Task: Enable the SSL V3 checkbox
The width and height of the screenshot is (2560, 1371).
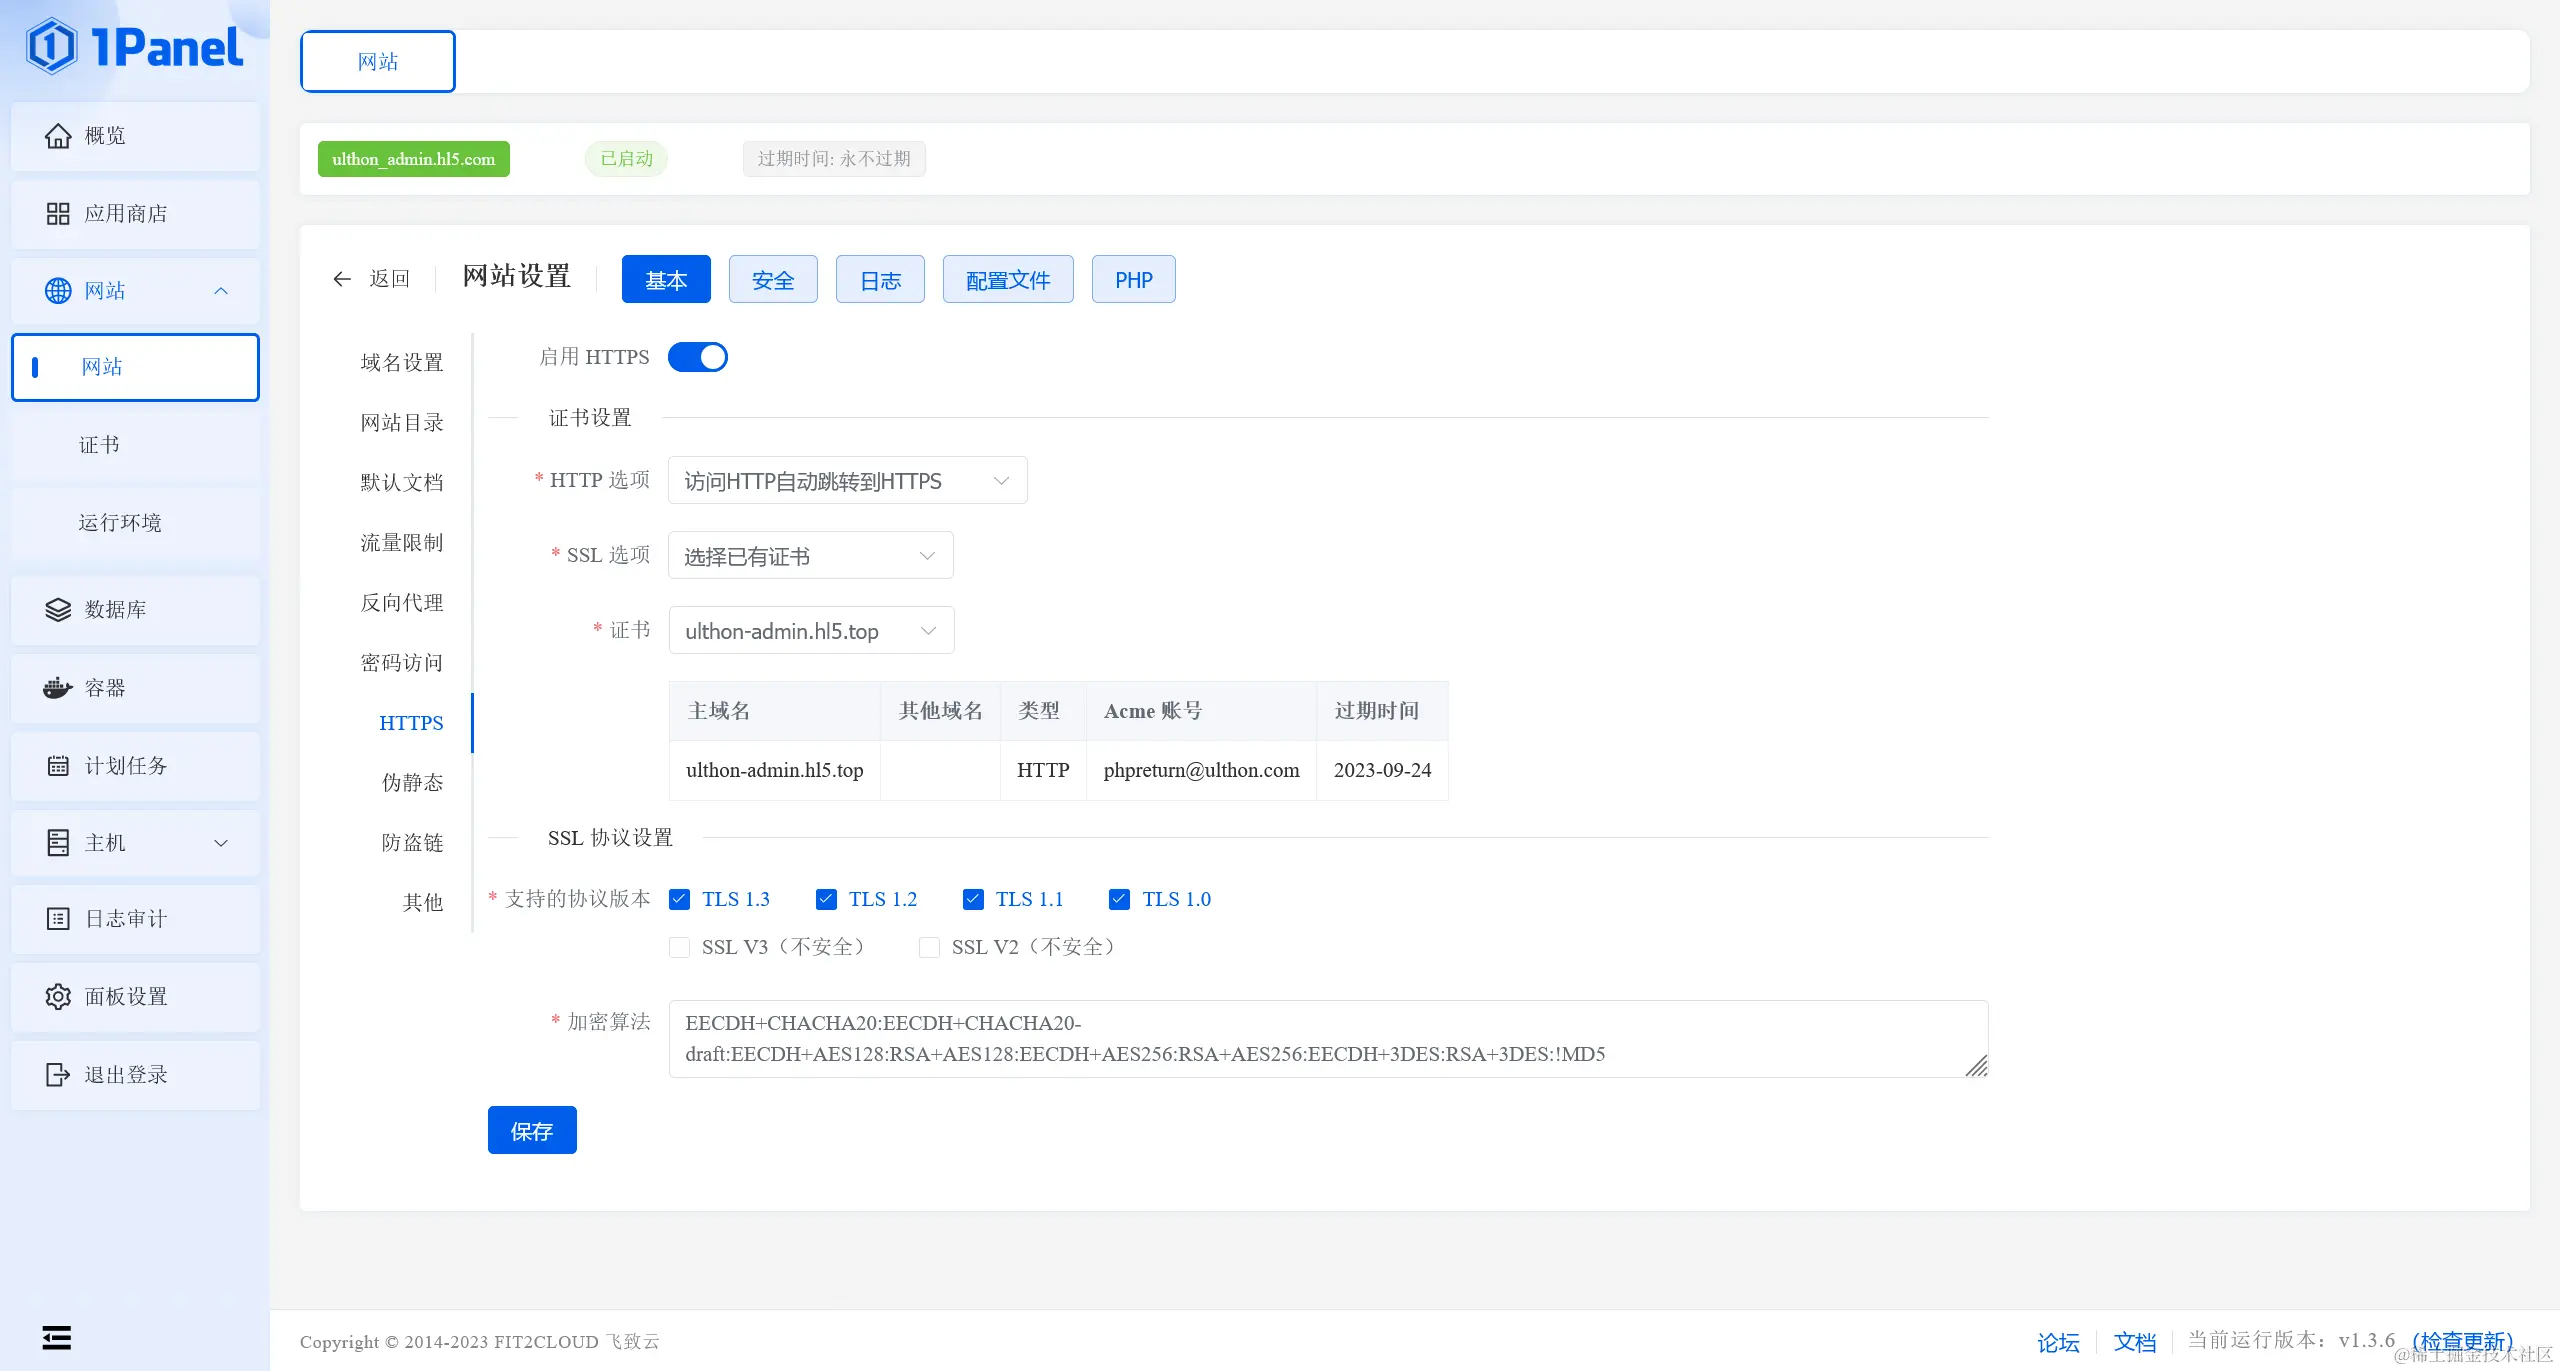Action: pyautogui.click(x=680, y=947)
